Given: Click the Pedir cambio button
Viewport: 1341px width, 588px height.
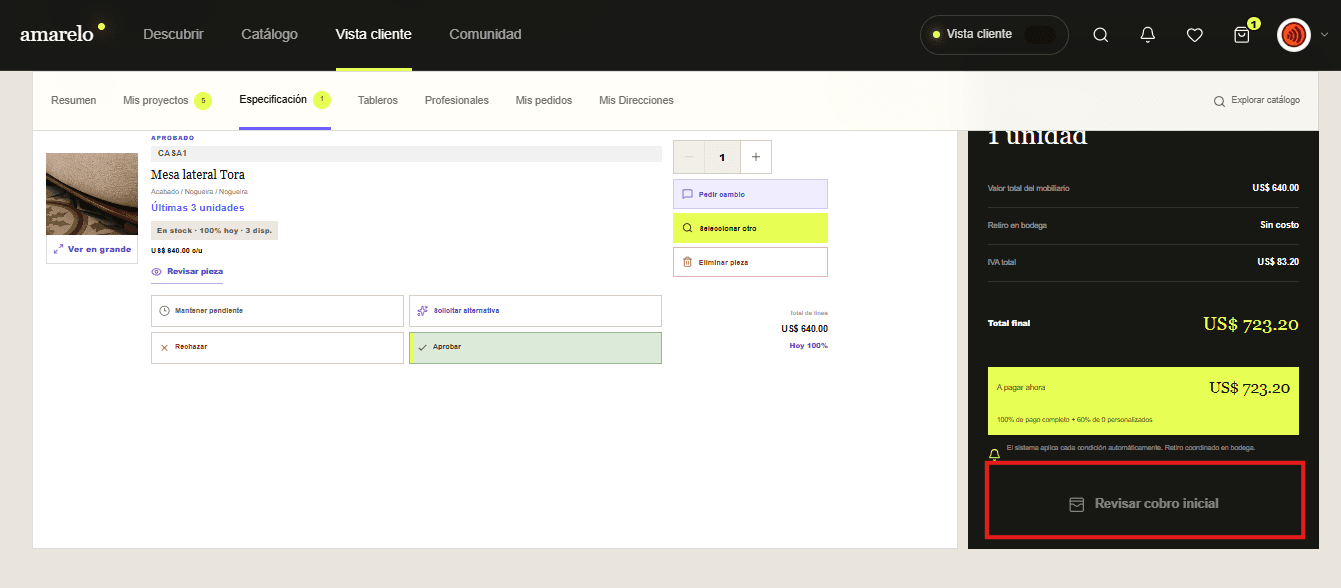Looking at the screenshot, I should (750, 194).
